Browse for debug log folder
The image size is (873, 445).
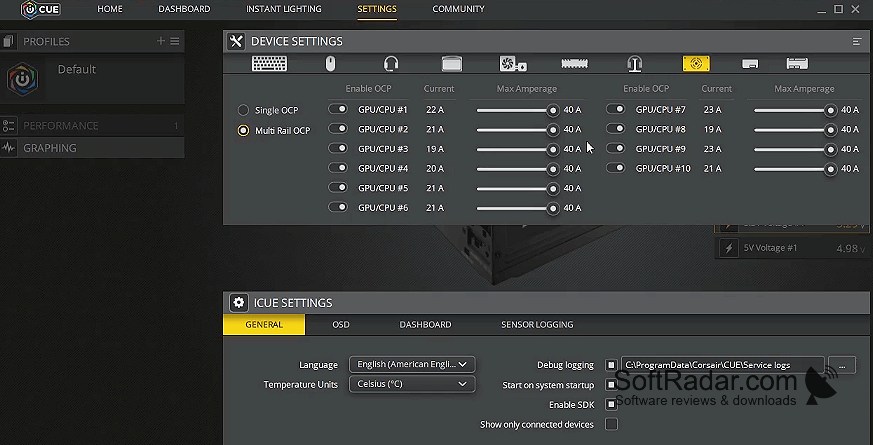coord(842,365)
